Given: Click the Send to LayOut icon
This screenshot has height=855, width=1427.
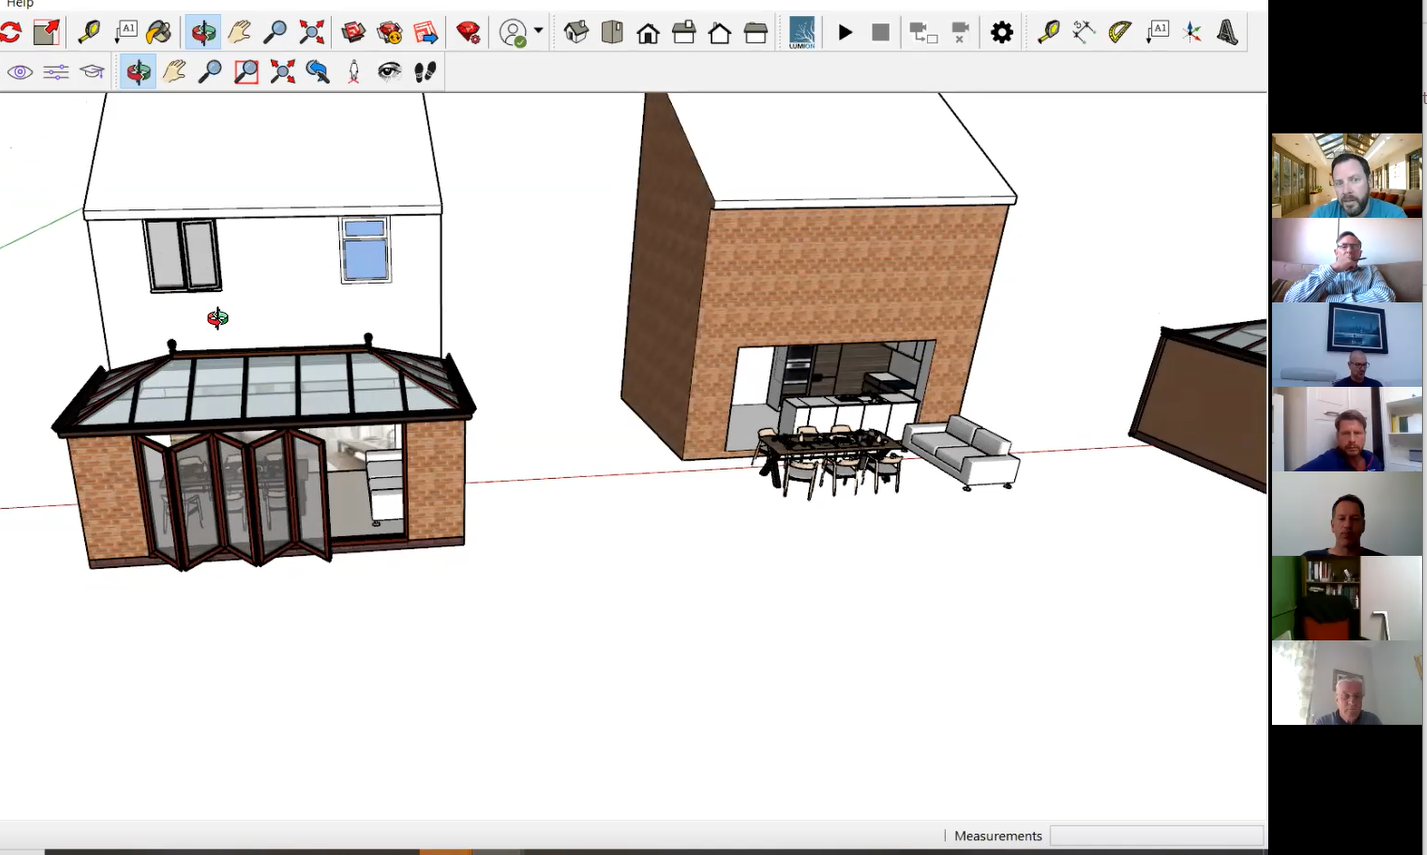Looking at the screenshot, I should (x=426, y=32).
